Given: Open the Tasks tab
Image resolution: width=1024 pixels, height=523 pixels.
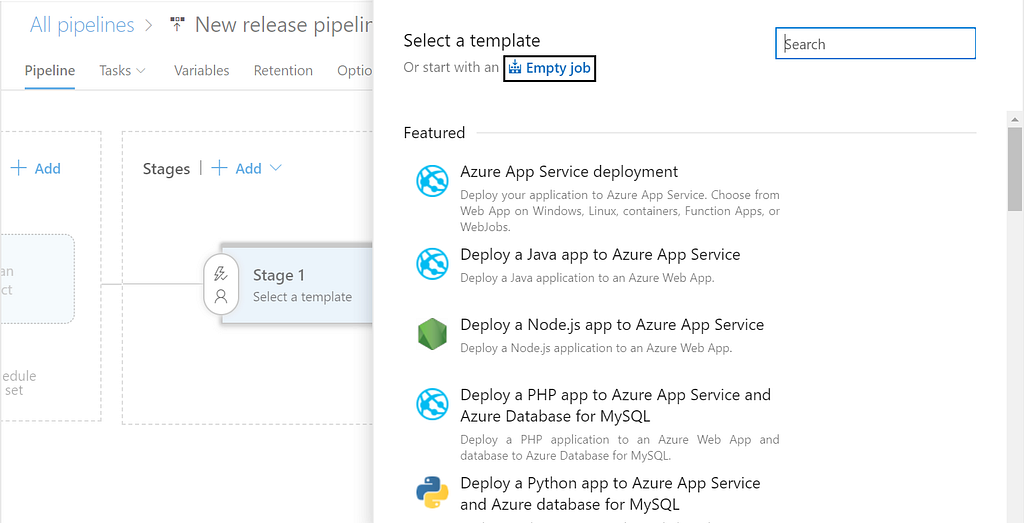Looking at the screenshot, I should tap(115, 71).
